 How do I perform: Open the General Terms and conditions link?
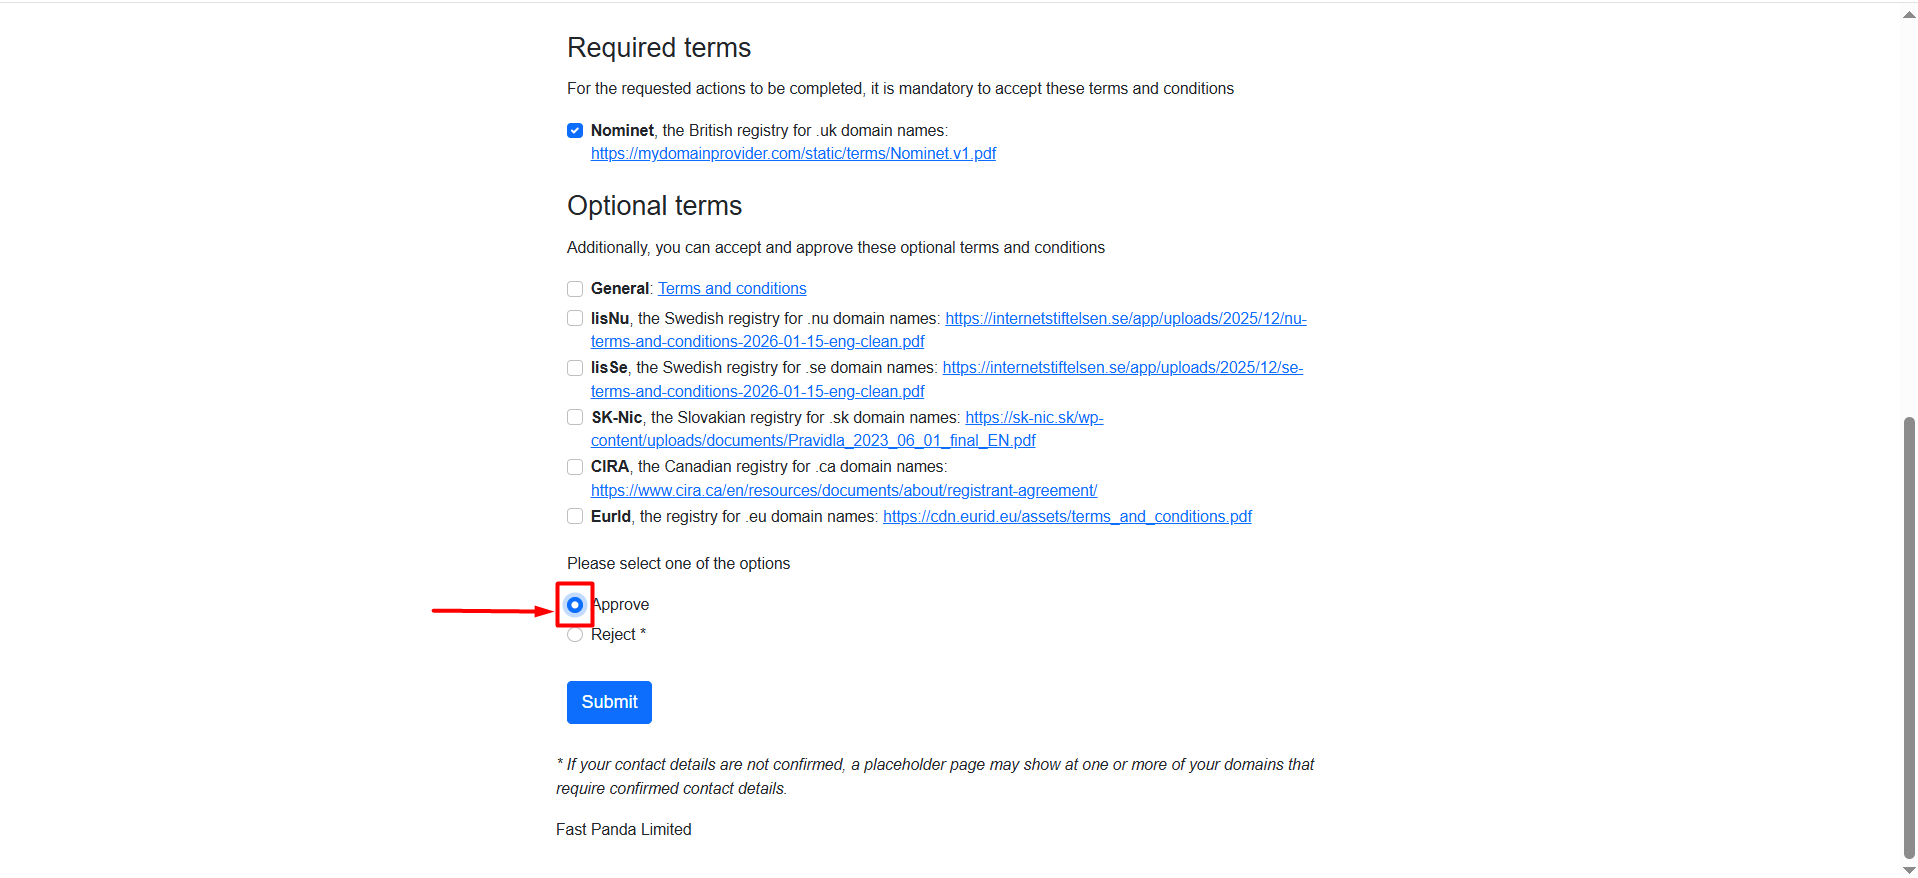click(732, 289)
